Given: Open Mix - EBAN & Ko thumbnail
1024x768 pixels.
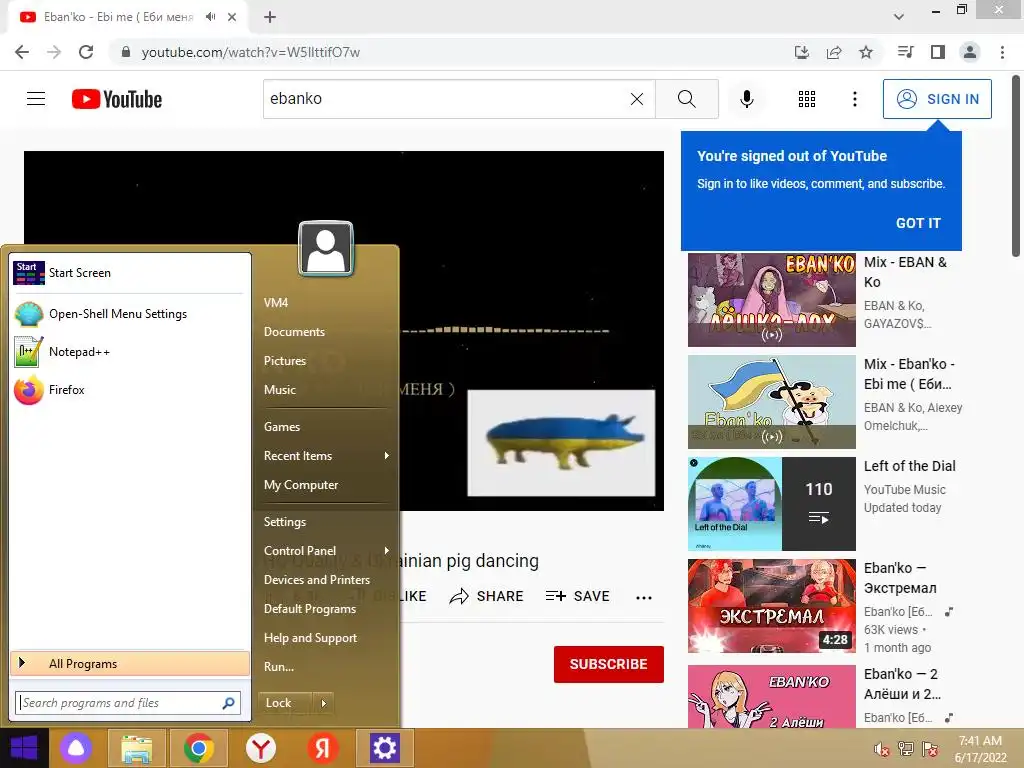Looking at the screenshot, I should pos(772,300).
